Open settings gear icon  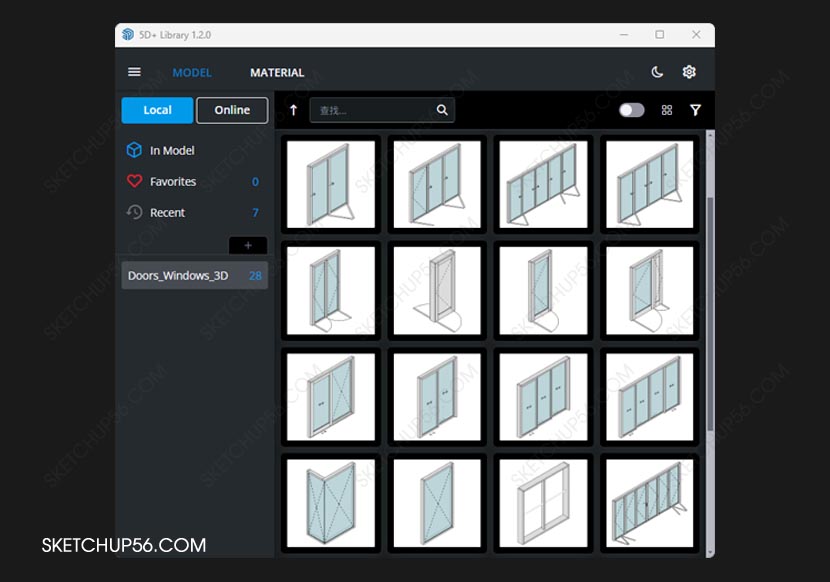689,72
